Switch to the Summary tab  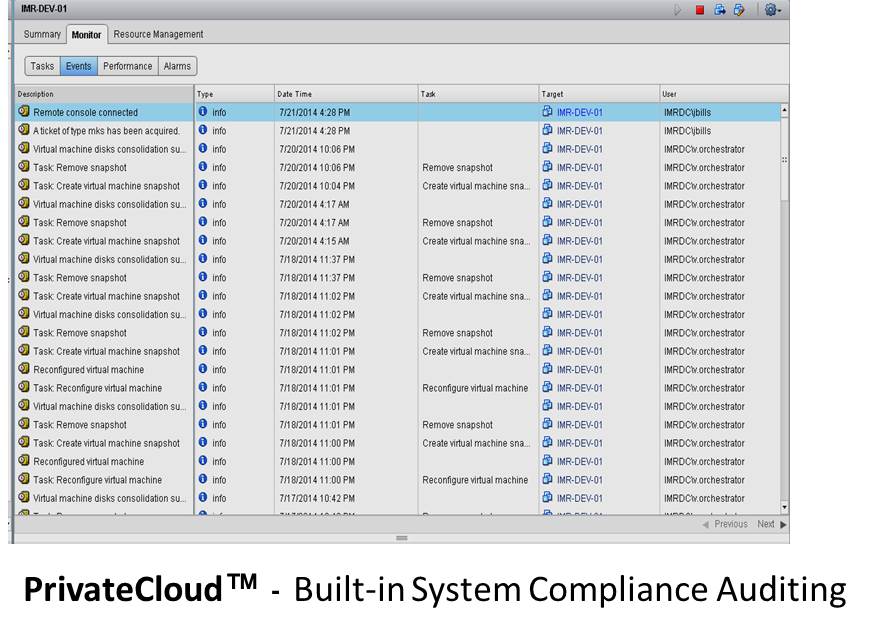42,34
